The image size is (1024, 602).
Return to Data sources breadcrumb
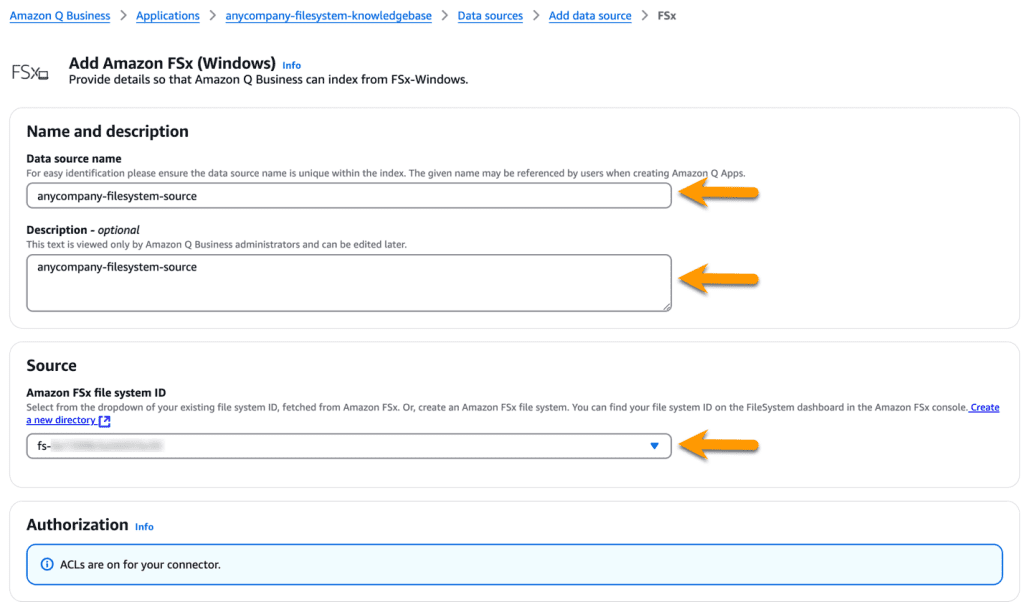click(490, 16)
